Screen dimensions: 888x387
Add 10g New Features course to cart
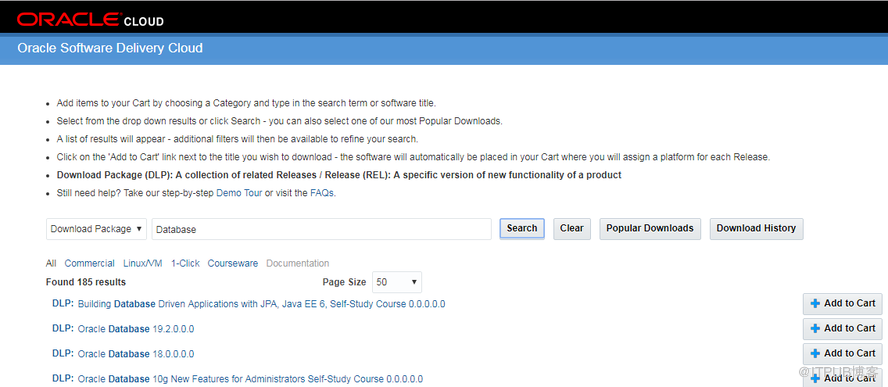click(843, 377)
